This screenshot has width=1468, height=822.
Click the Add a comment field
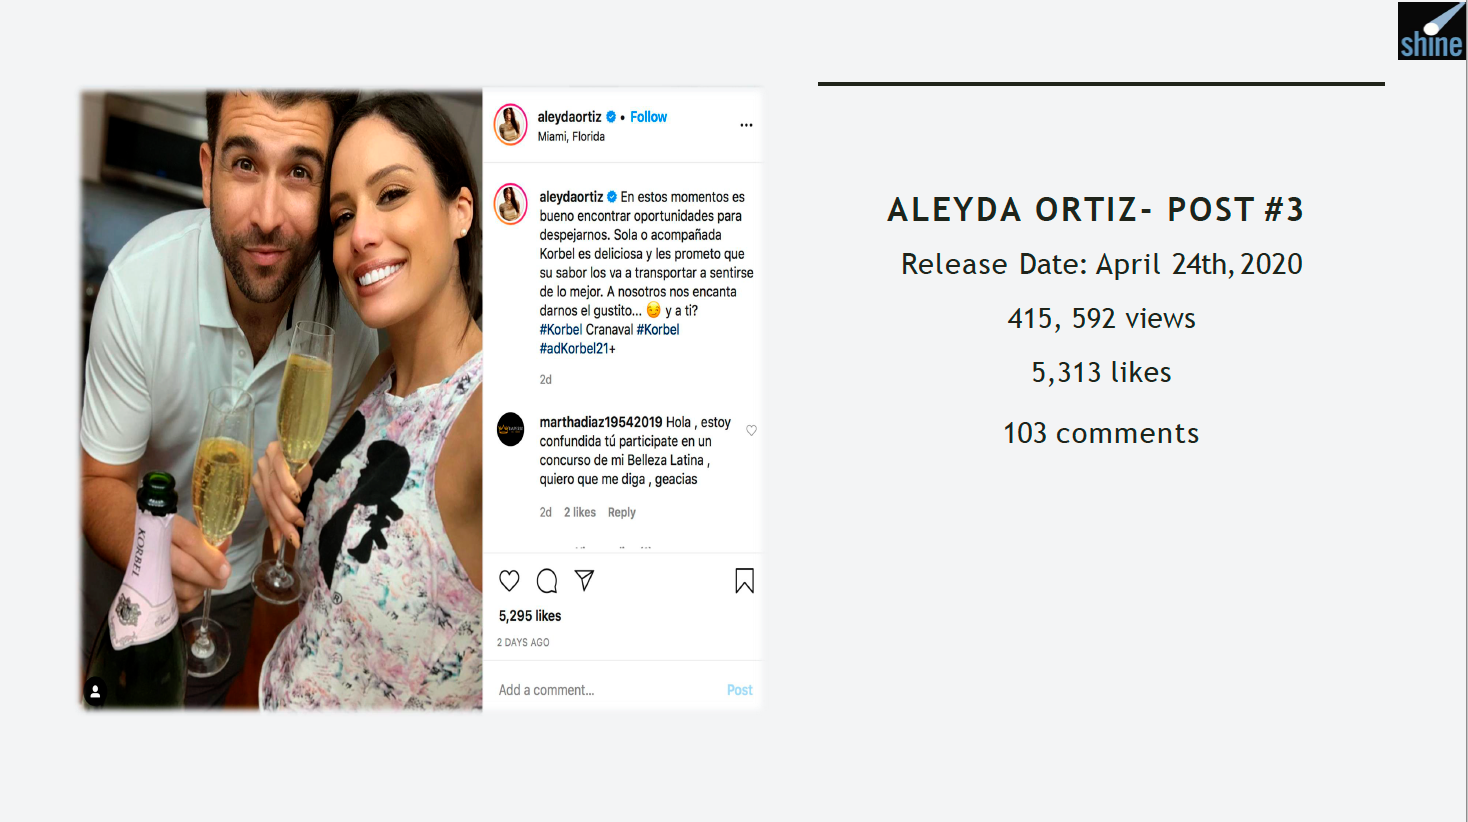[x=605, y=690]
